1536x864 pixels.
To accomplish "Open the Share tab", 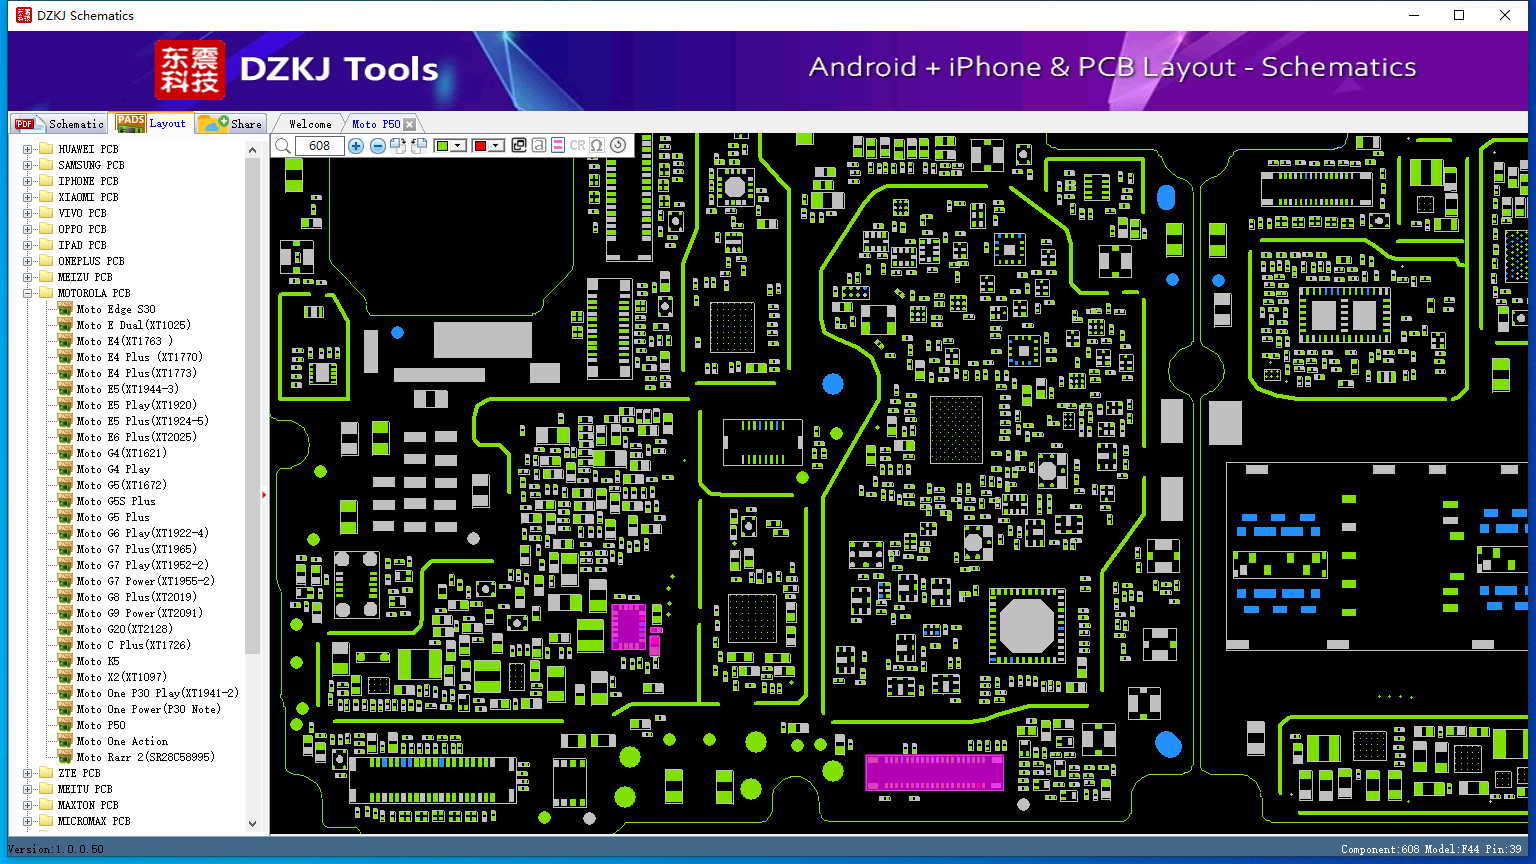I will 231,124.
